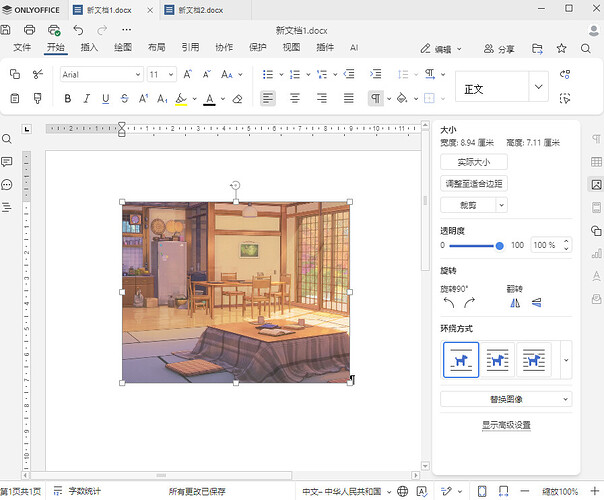The height and width of the screenshot is (500, 604).
Task: Flip image horizontally
Action: [x=515, y=303]
